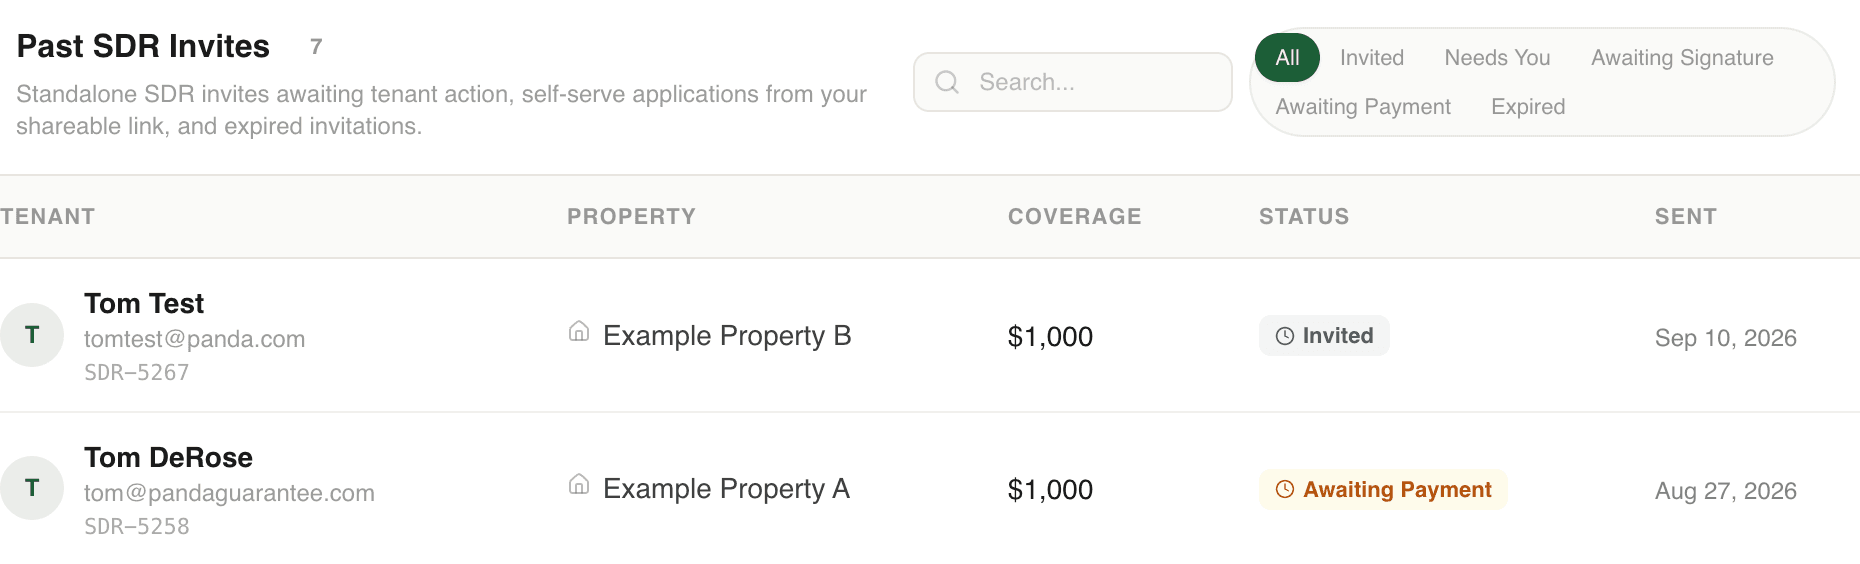This screenshot has height=564, width=1860.
Task: Click the clock icon in Awaiting Payment badge
Action: click(1285, 489)
